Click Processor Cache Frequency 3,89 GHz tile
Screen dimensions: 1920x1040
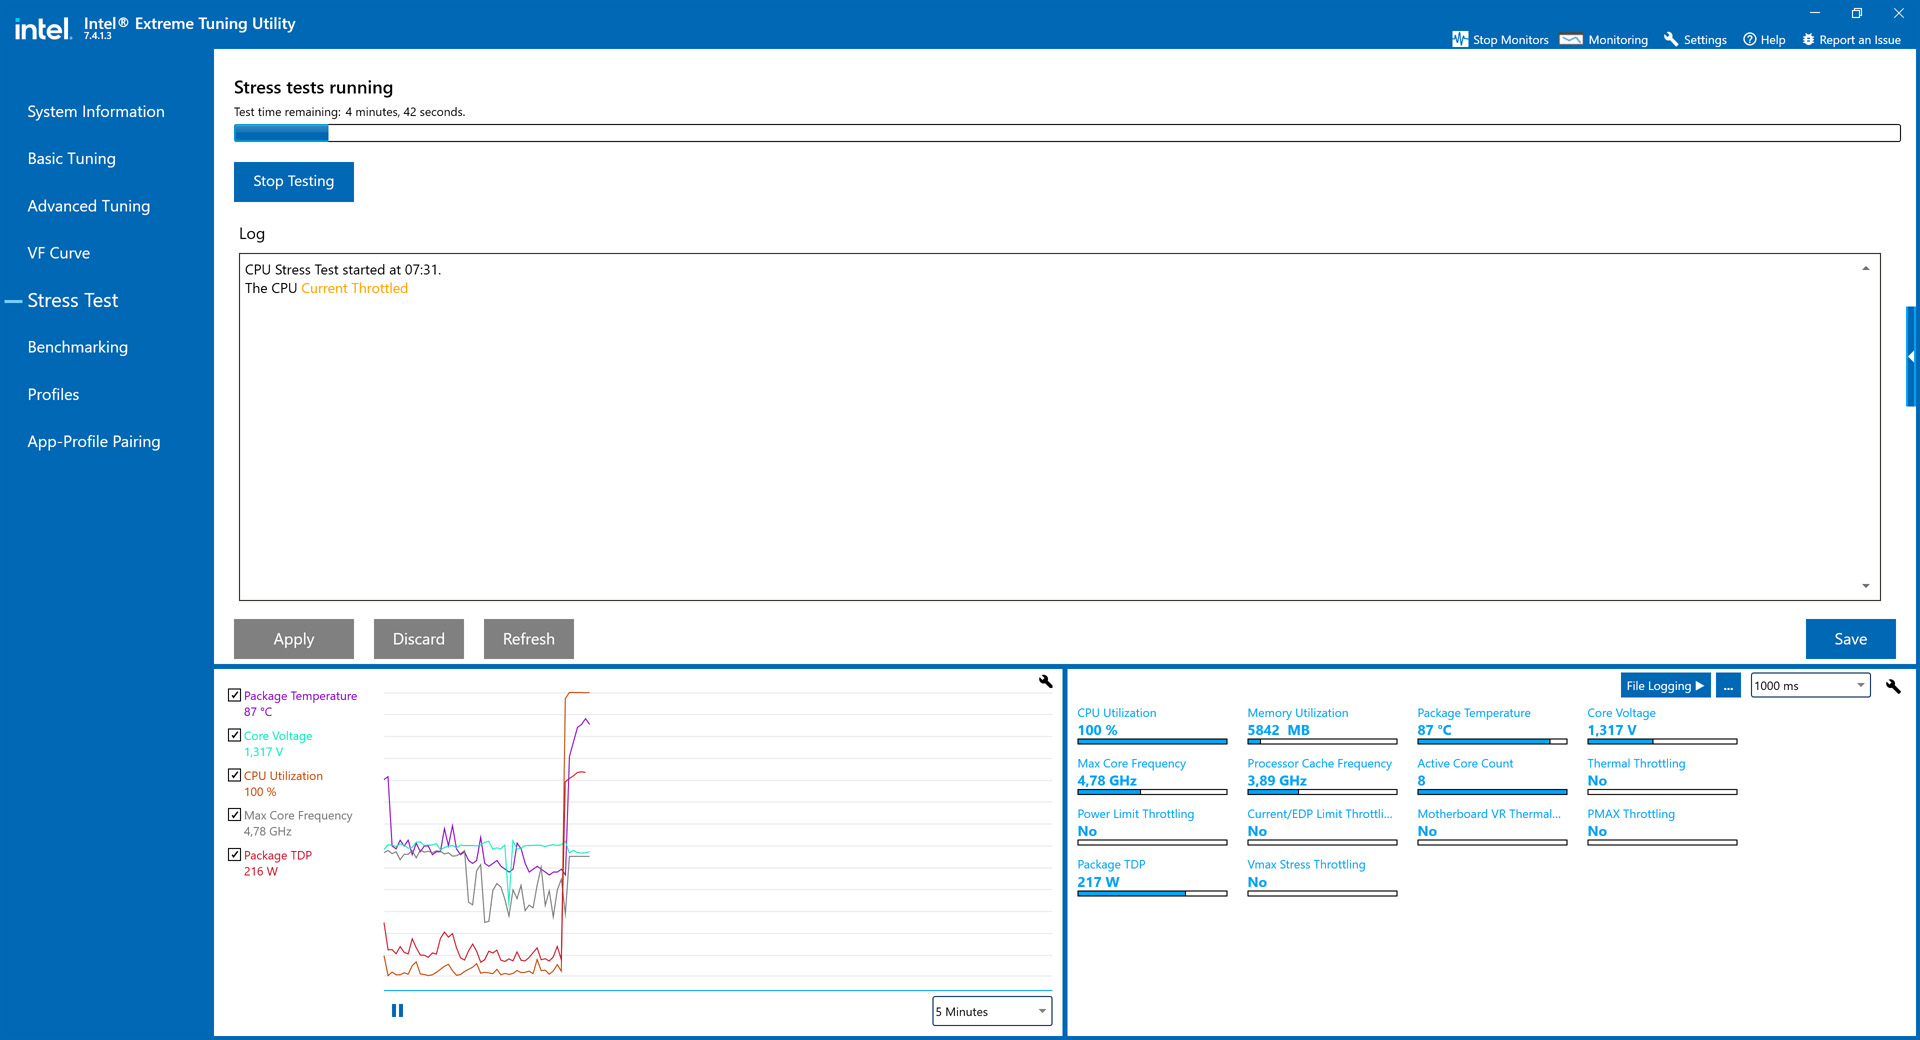click(1322, 777)
